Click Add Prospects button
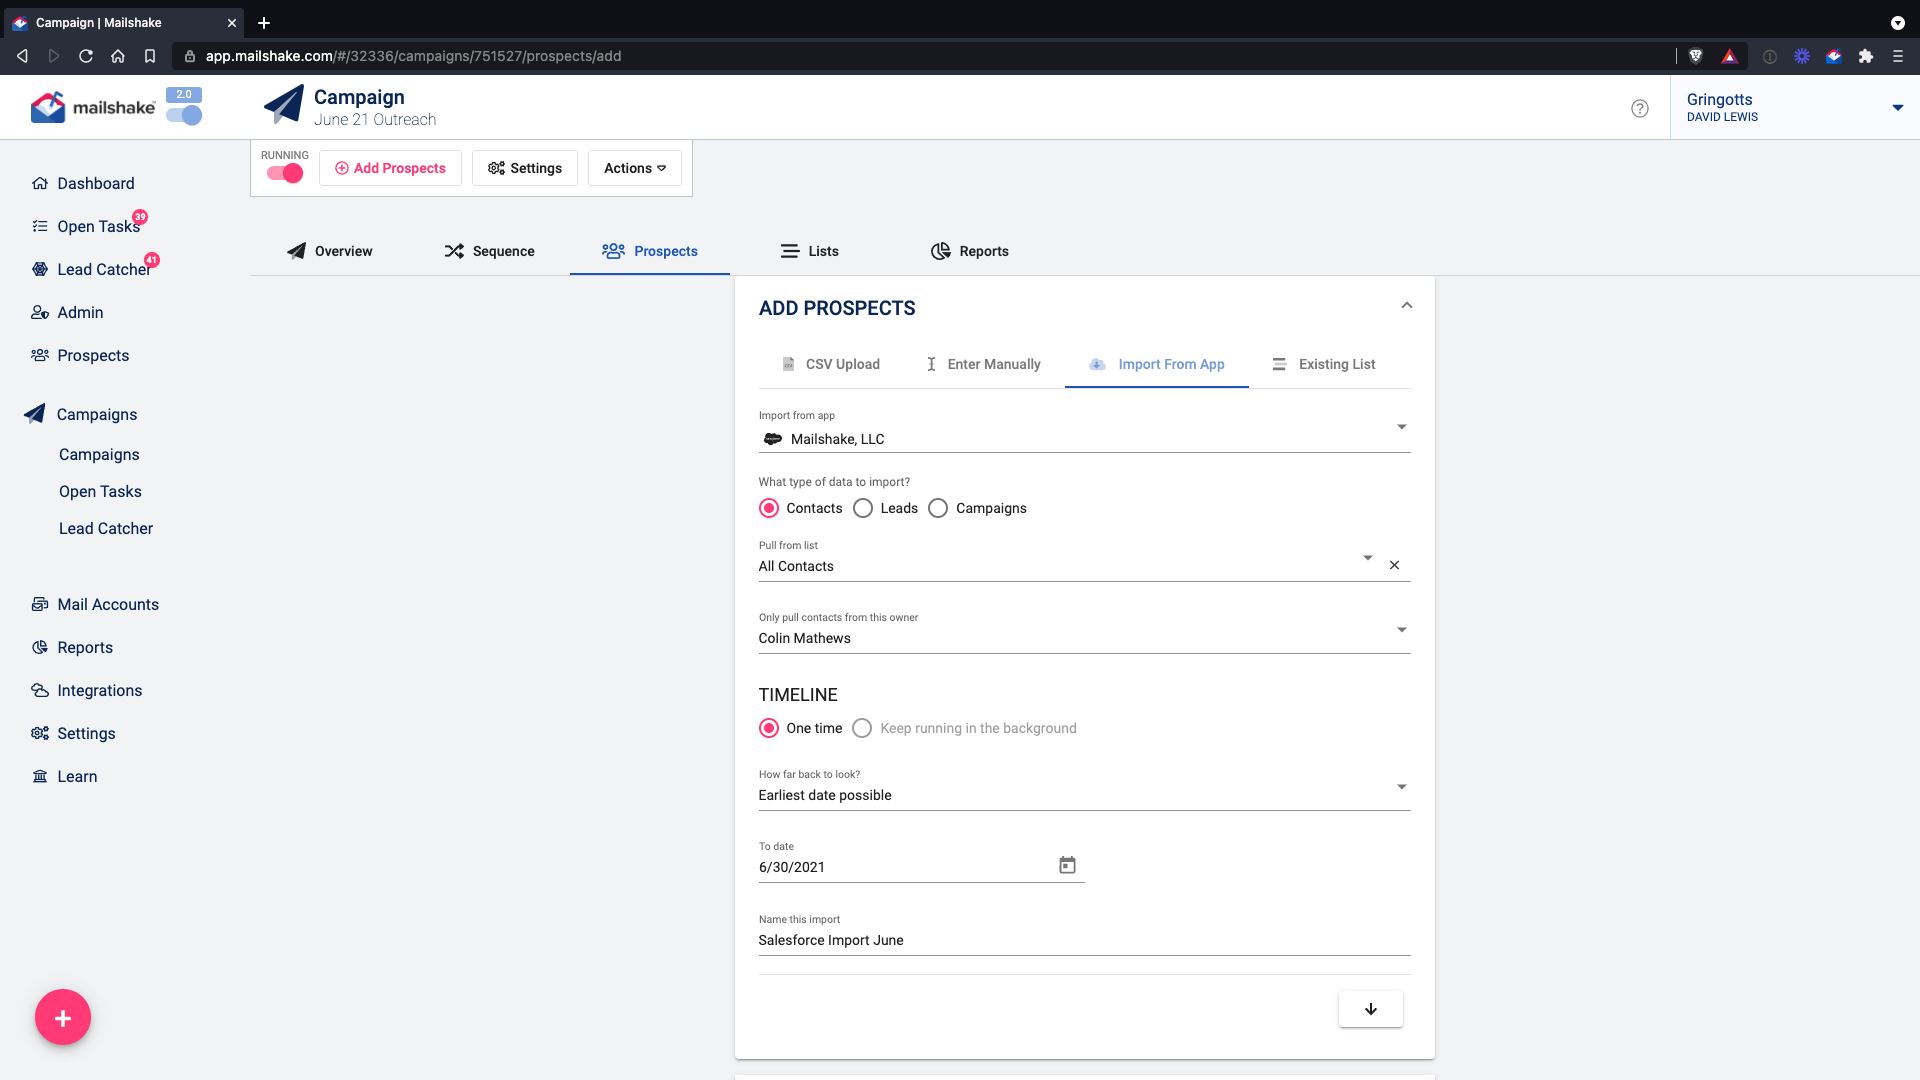This screenshot has width=1920, height=1080. click(x=390, y=168)
